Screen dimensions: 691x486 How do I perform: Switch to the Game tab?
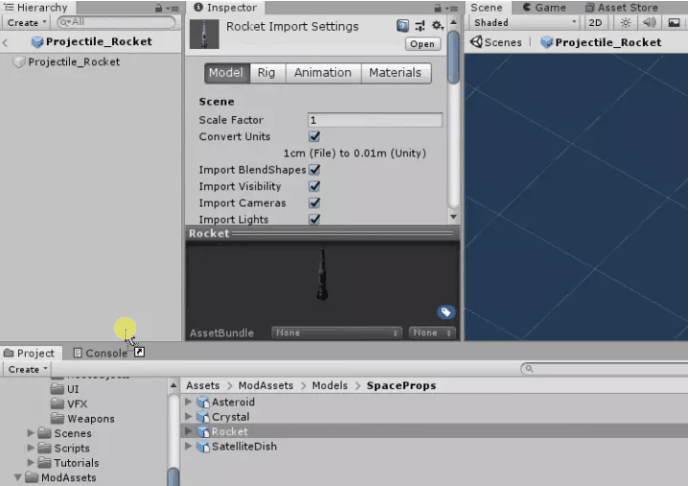coord(545,7)
